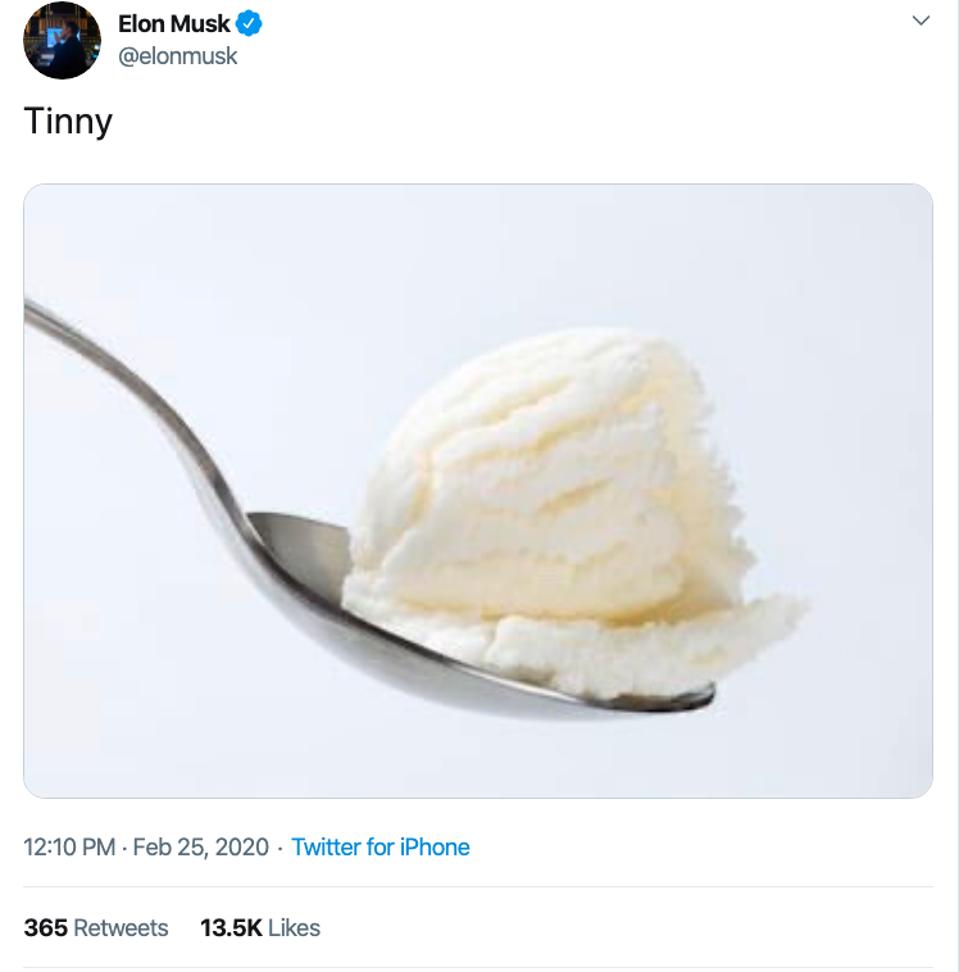Viewport: 959px width, 972px height.
Task: Click the word "Retweets"
Action: click(121, 928)
